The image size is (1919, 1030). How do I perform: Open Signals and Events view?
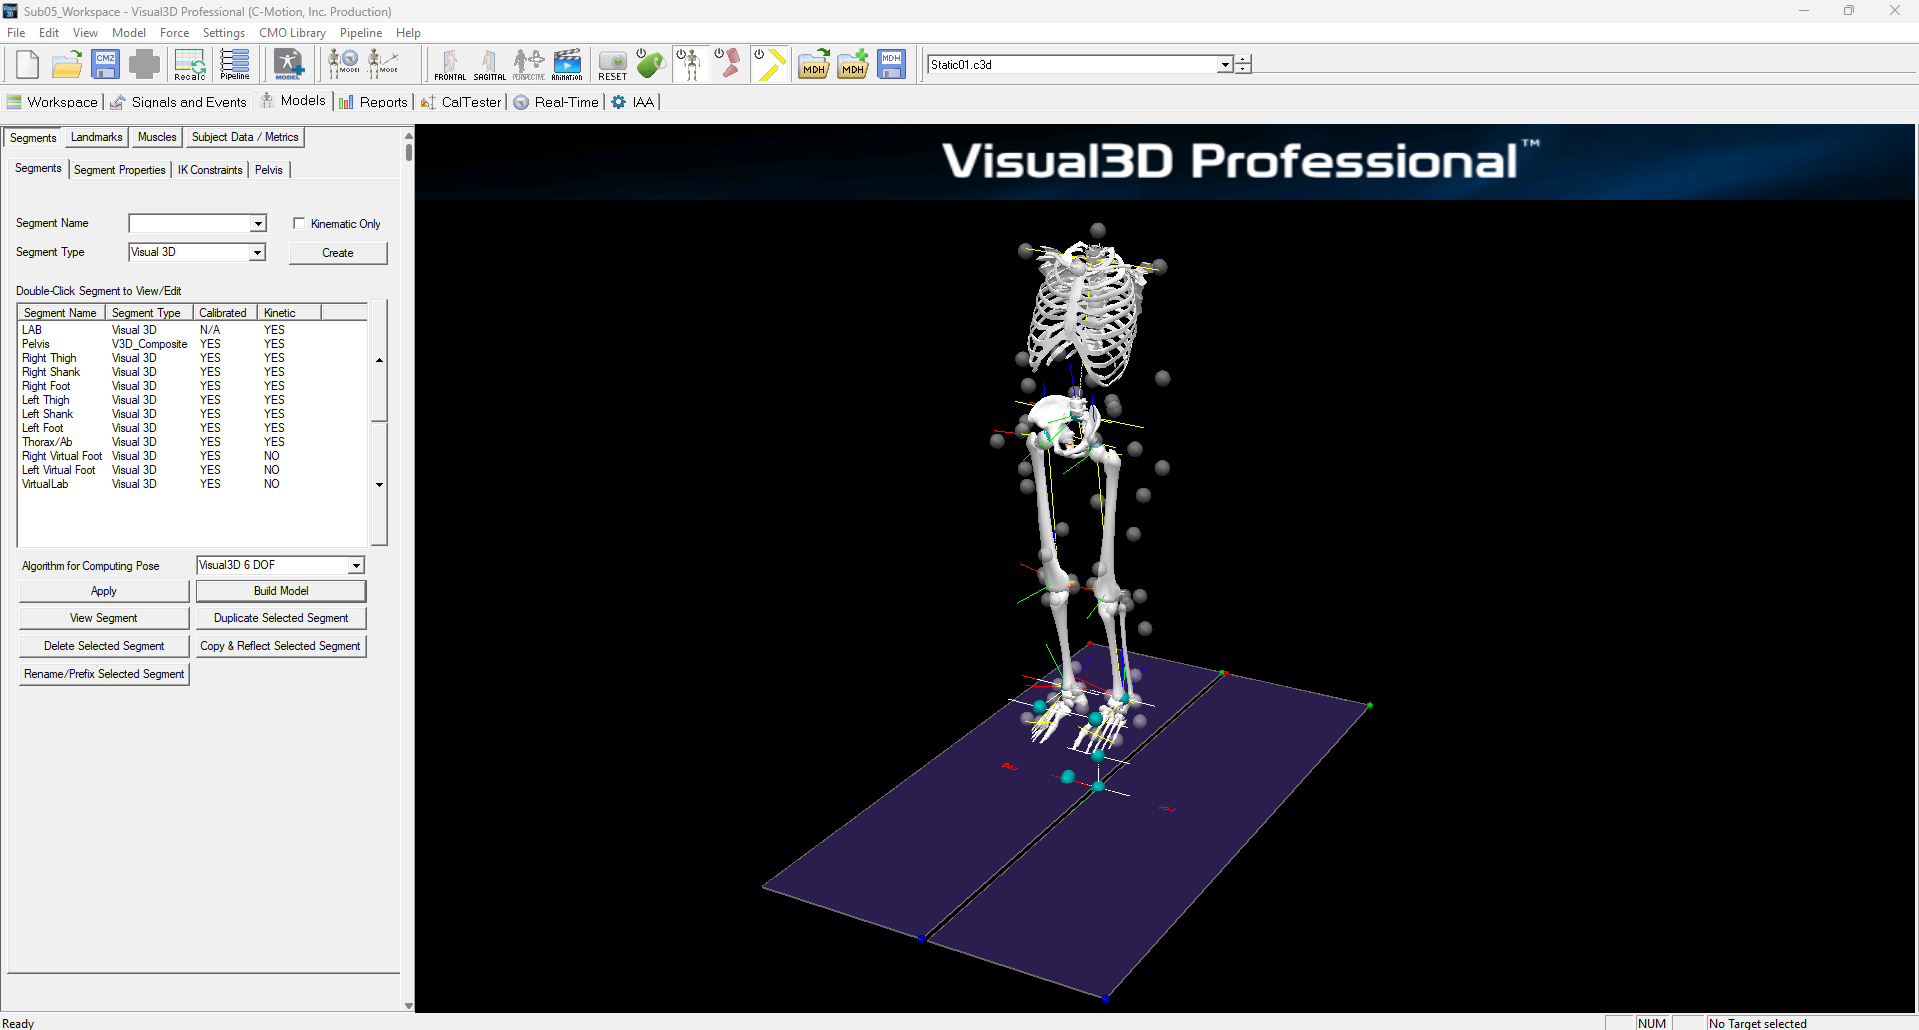click(x=178, y=102)
